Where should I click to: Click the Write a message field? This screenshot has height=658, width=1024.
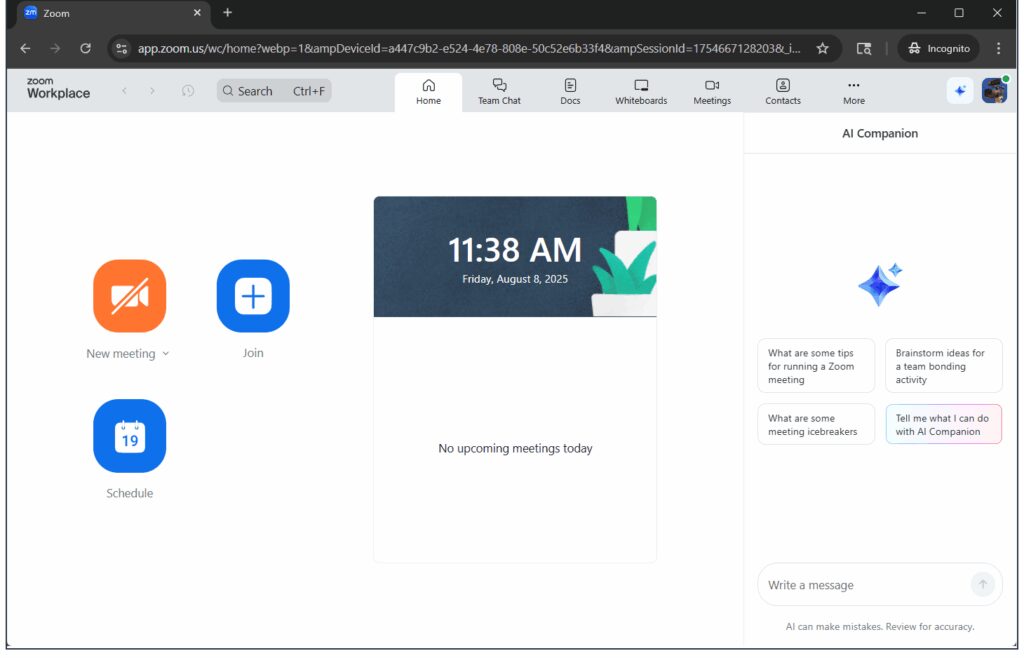[x=860, y=584]
